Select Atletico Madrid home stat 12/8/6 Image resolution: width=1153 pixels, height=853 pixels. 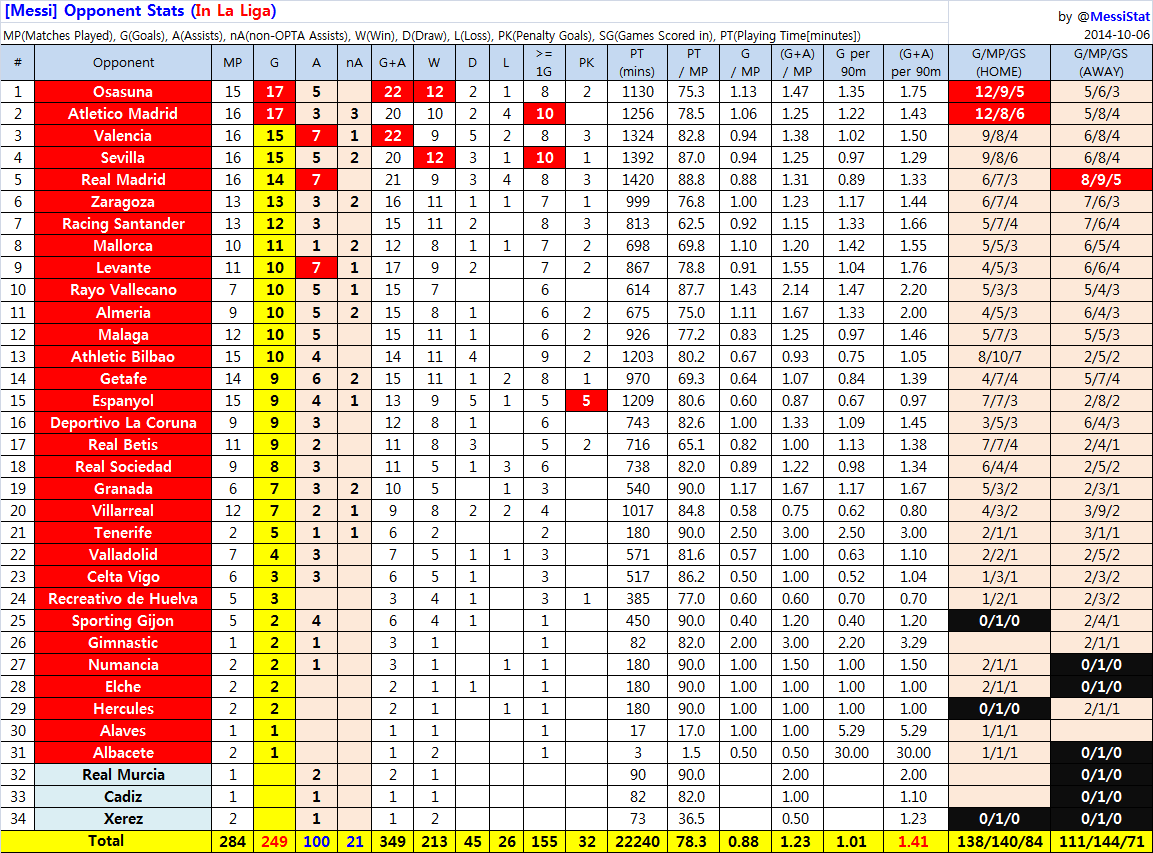(999, 114)
